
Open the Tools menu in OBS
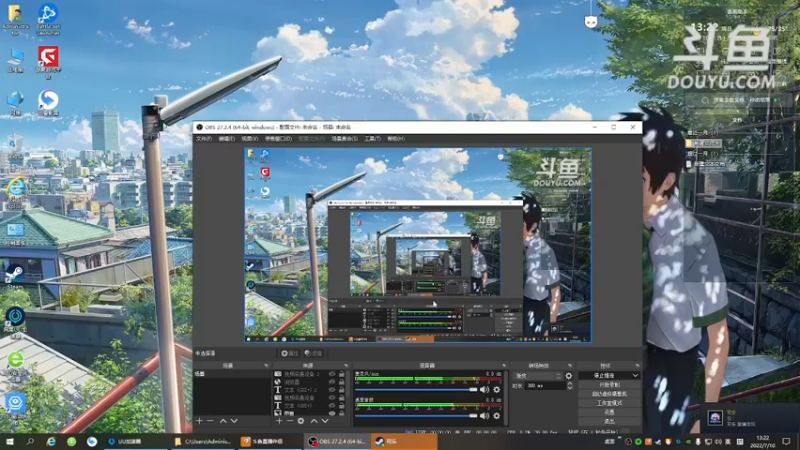tap(372, 139)
